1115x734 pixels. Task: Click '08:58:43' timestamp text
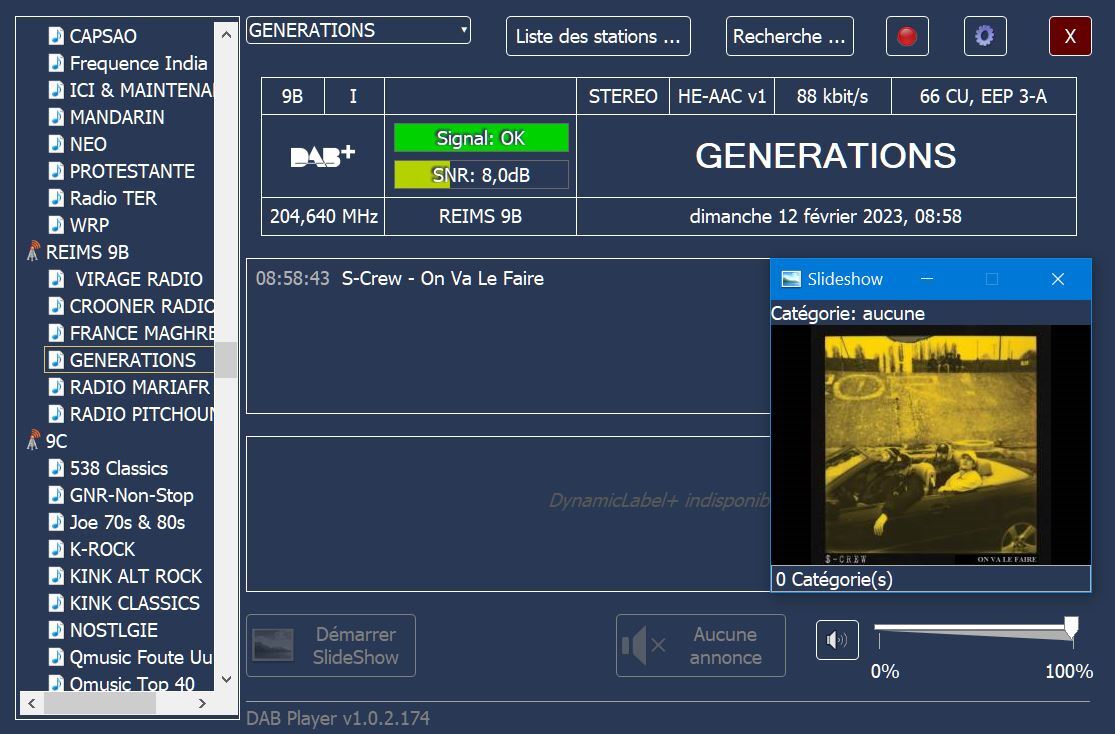[x=292, y=278]
